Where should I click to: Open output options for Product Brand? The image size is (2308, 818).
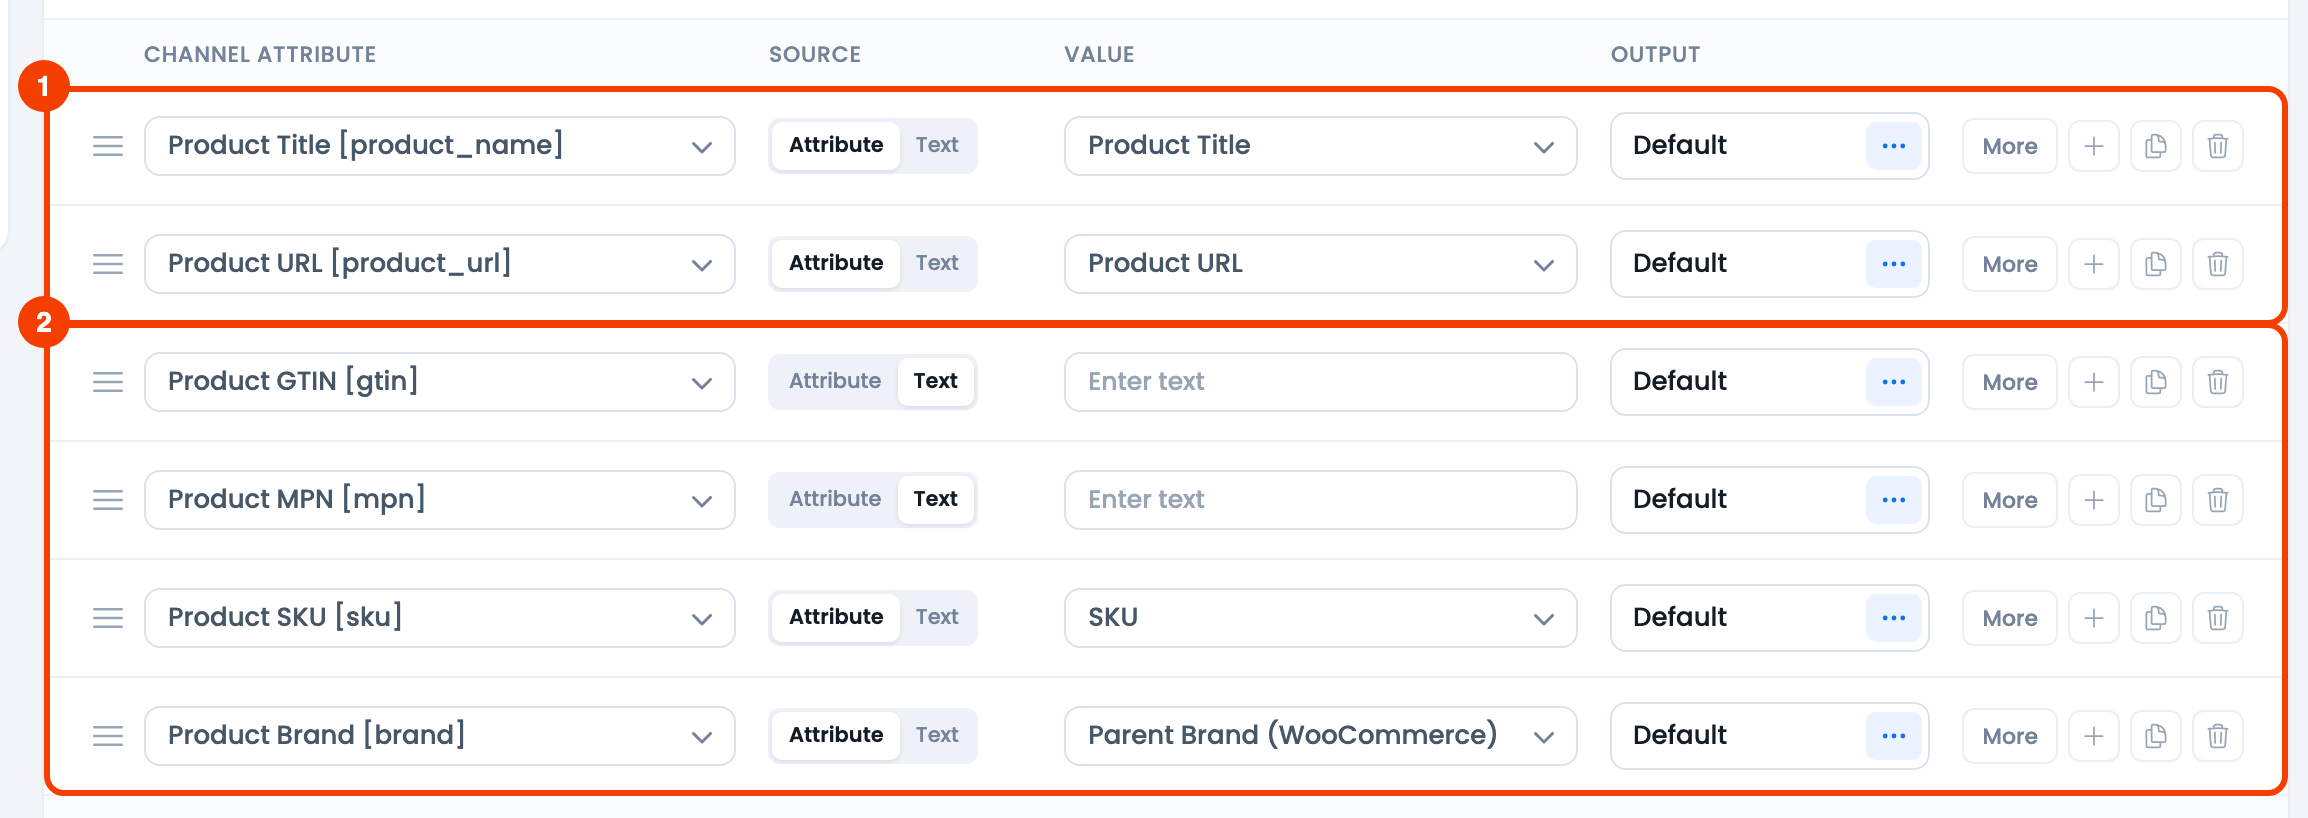pos(1894,736)
